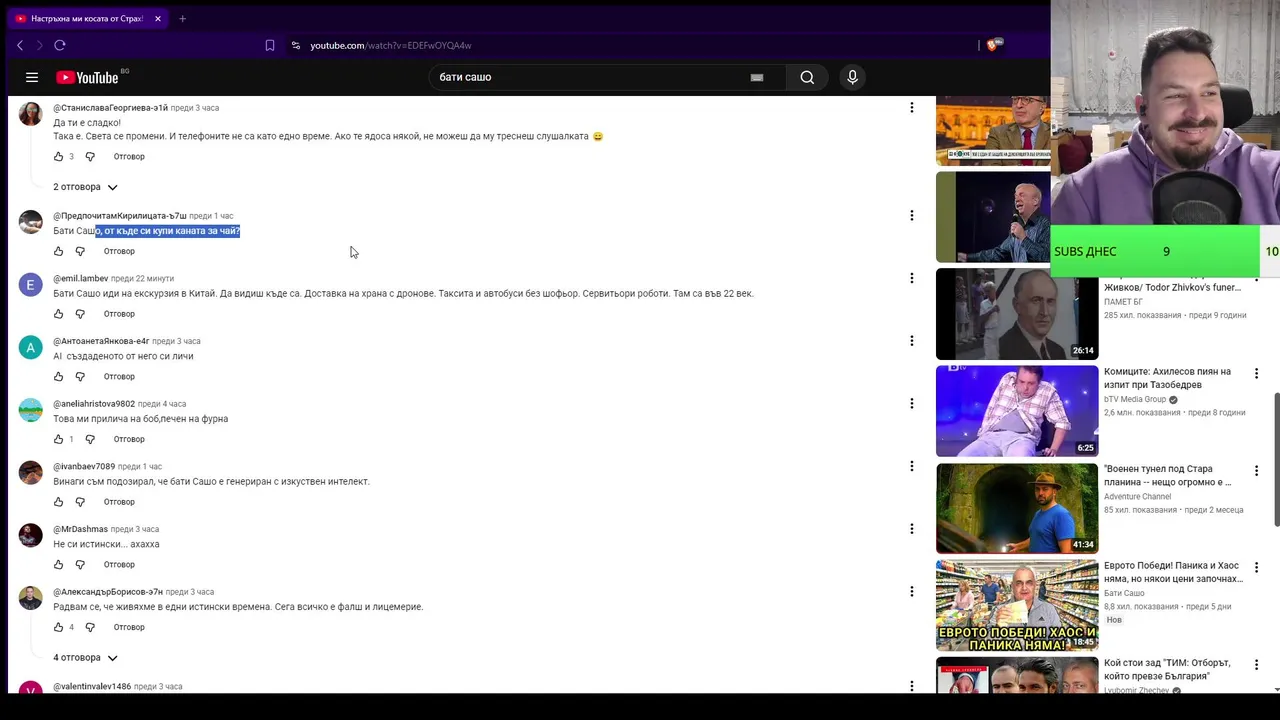Click the browser address bar URL
The height and width of the screenshot is (720, 1280).
pyautogui.click(x=390, y=45)
